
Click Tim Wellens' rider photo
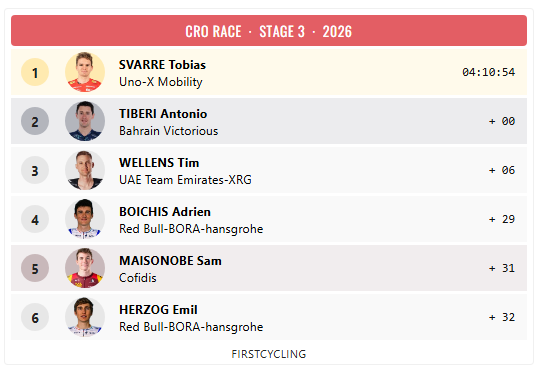[x=85, y=170]
